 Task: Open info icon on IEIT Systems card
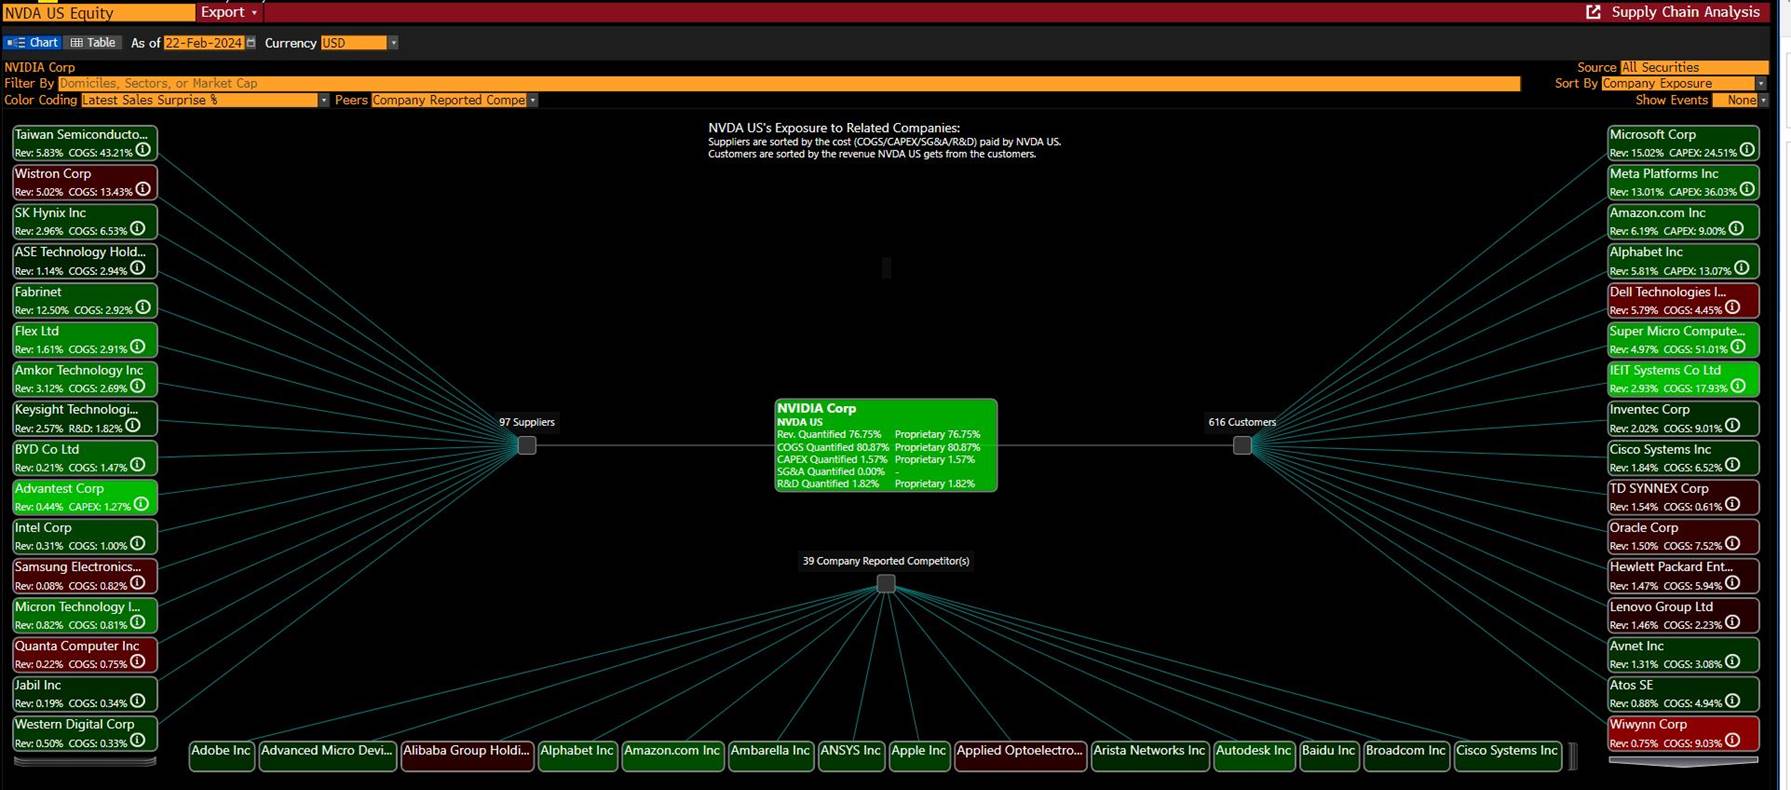pos(1738,386)
